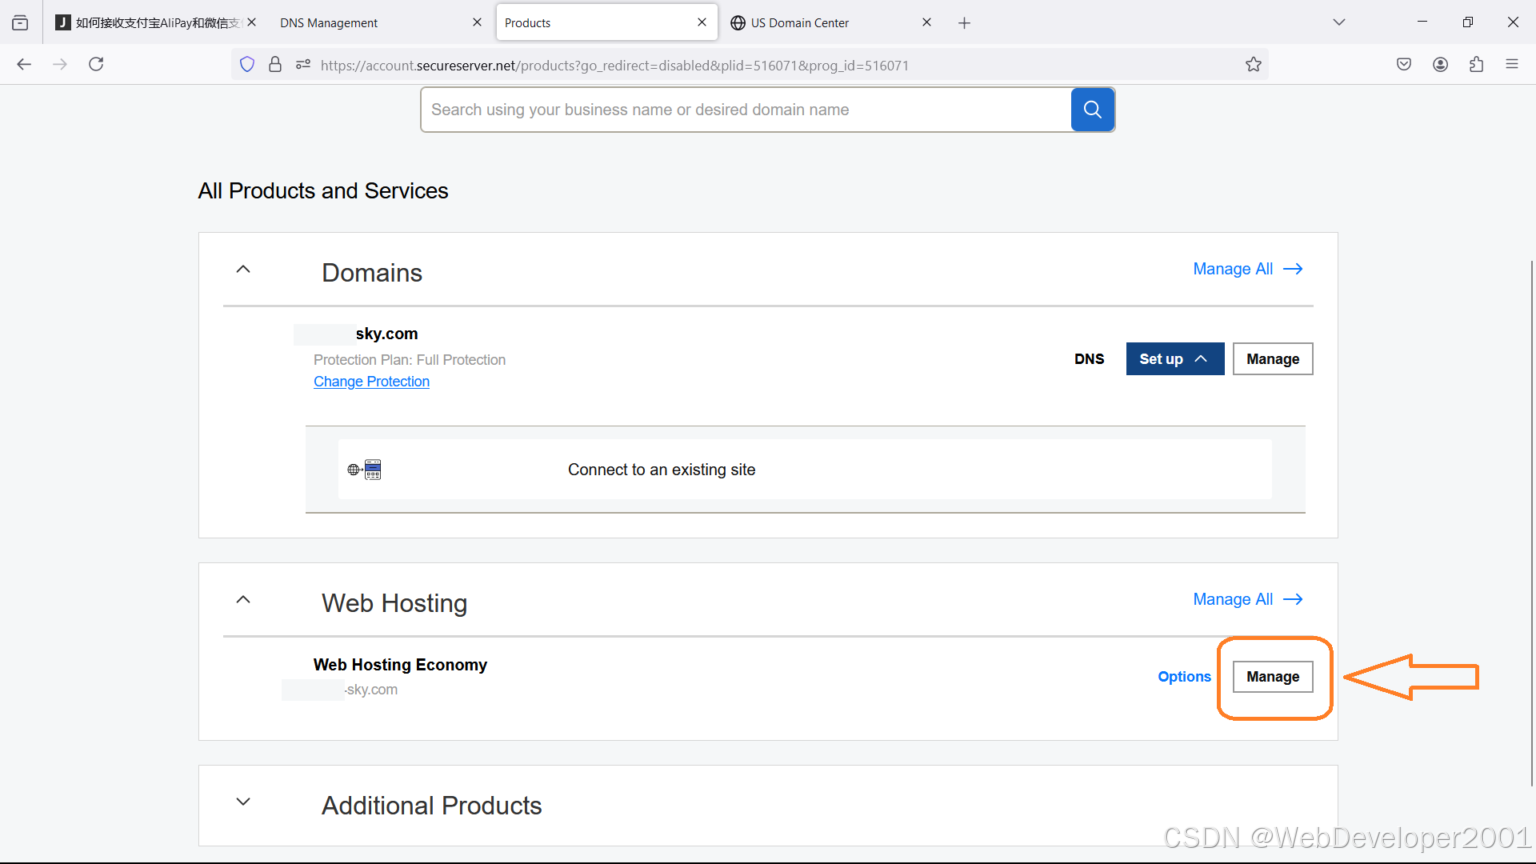Select Connect to an existing site
The image size is (1536, 864).
[x=805, y=470]
